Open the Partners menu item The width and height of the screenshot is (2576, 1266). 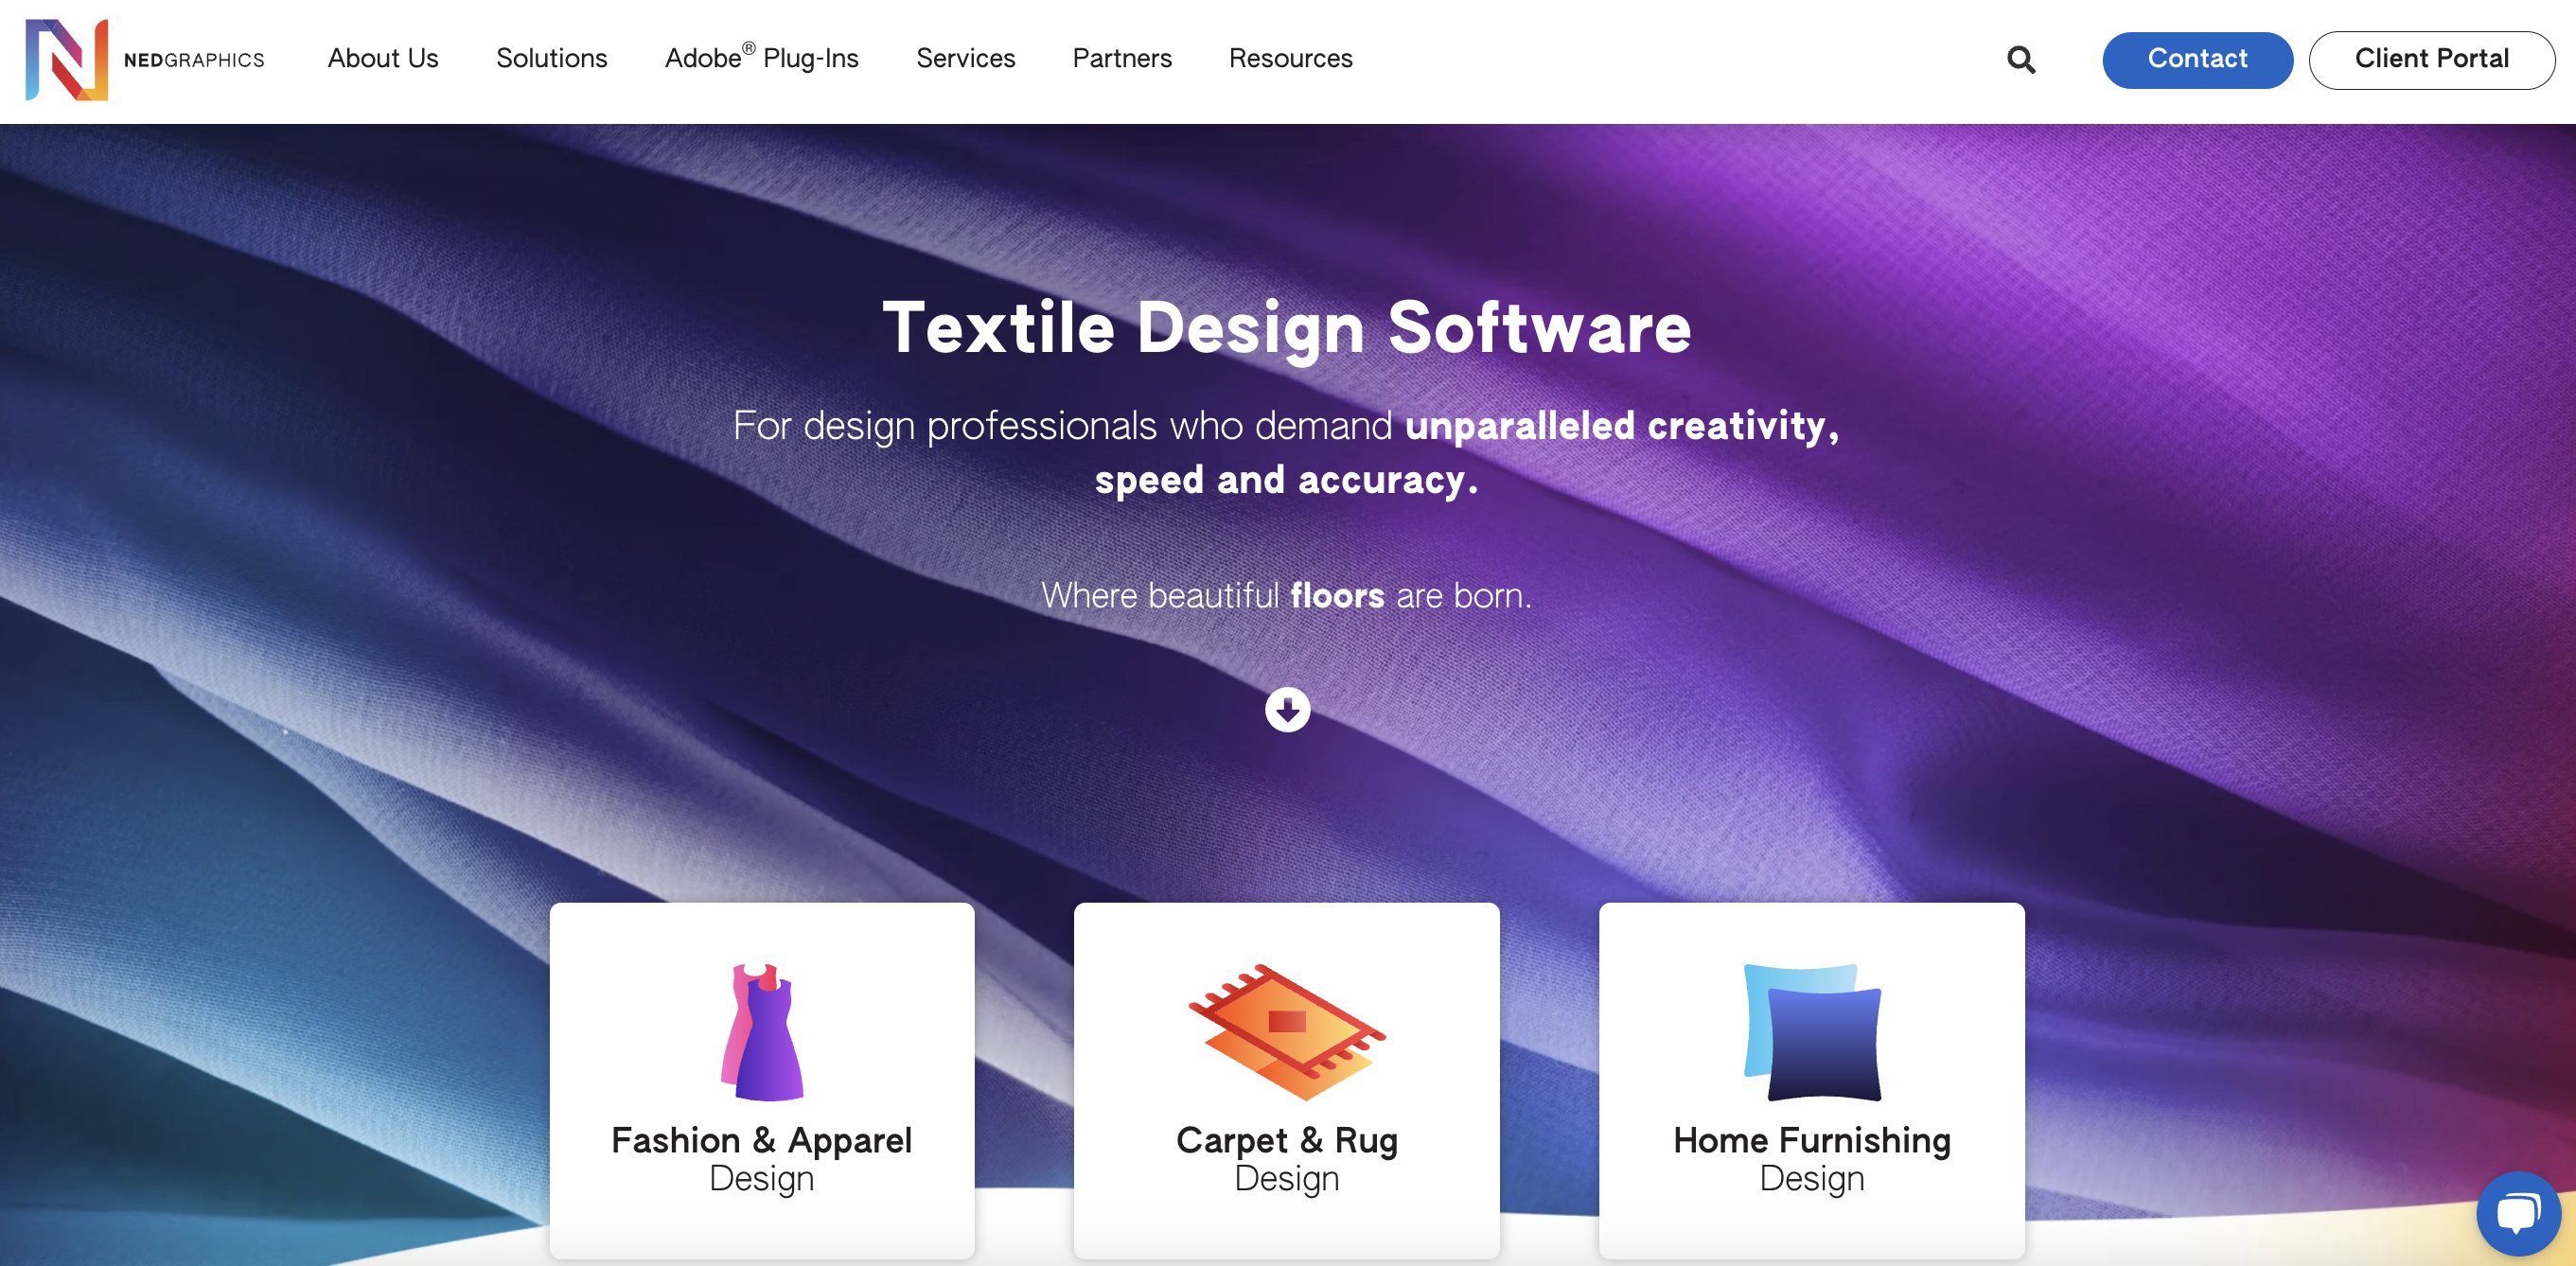click(x=1122, y=59)
